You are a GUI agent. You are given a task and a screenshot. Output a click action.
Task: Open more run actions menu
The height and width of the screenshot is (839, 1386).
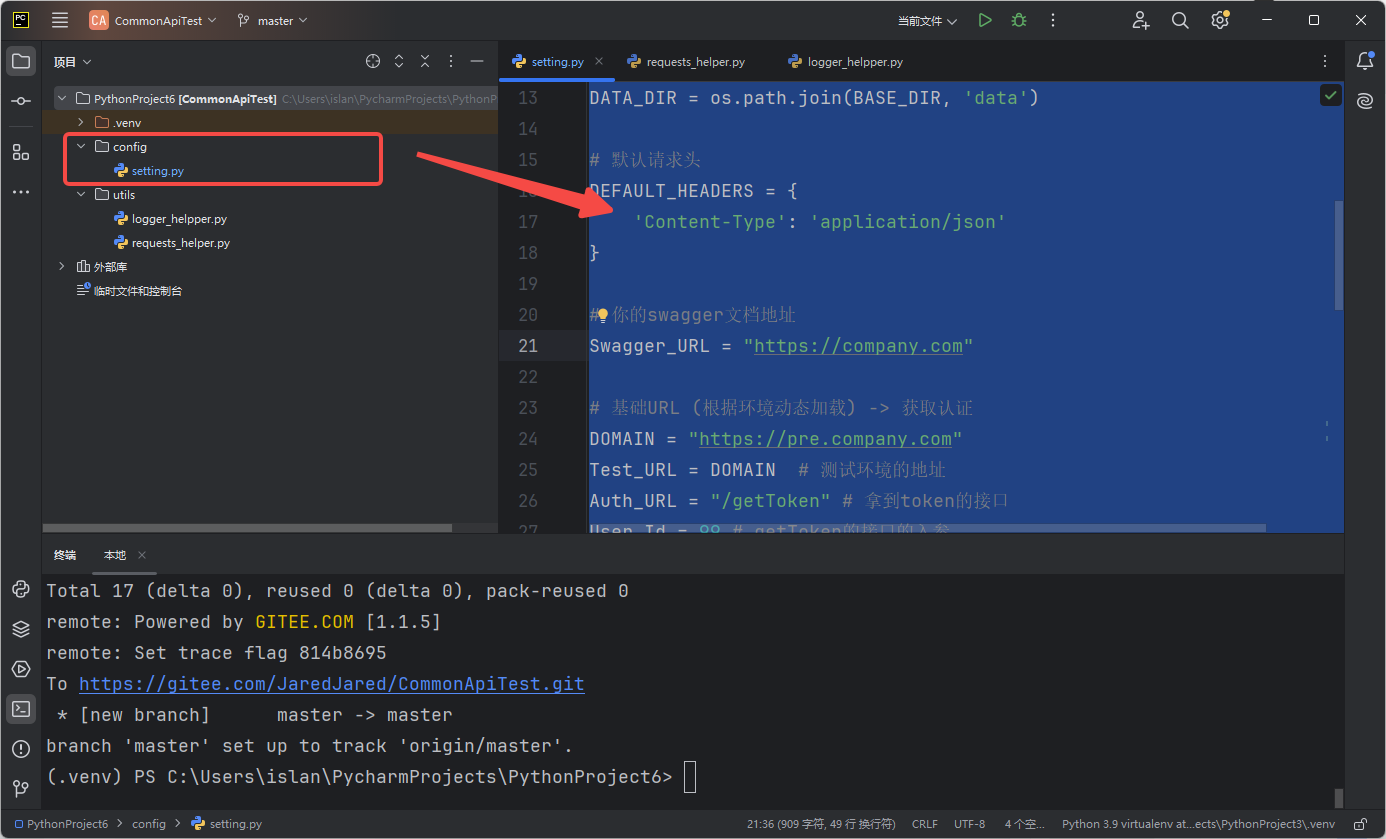click(1052, 20)
